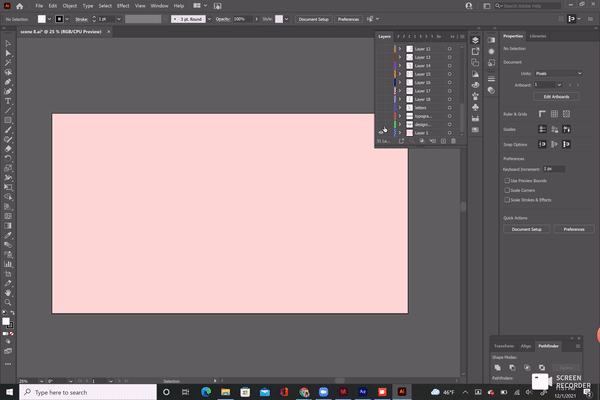Open the Symbols club-shaped dock icon

pyautogui.click(x=475, y=107)
